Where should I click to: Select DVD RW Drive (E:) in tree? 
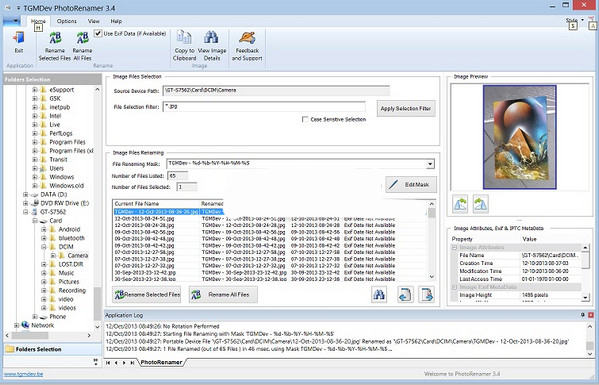click(x=65, y=203)
